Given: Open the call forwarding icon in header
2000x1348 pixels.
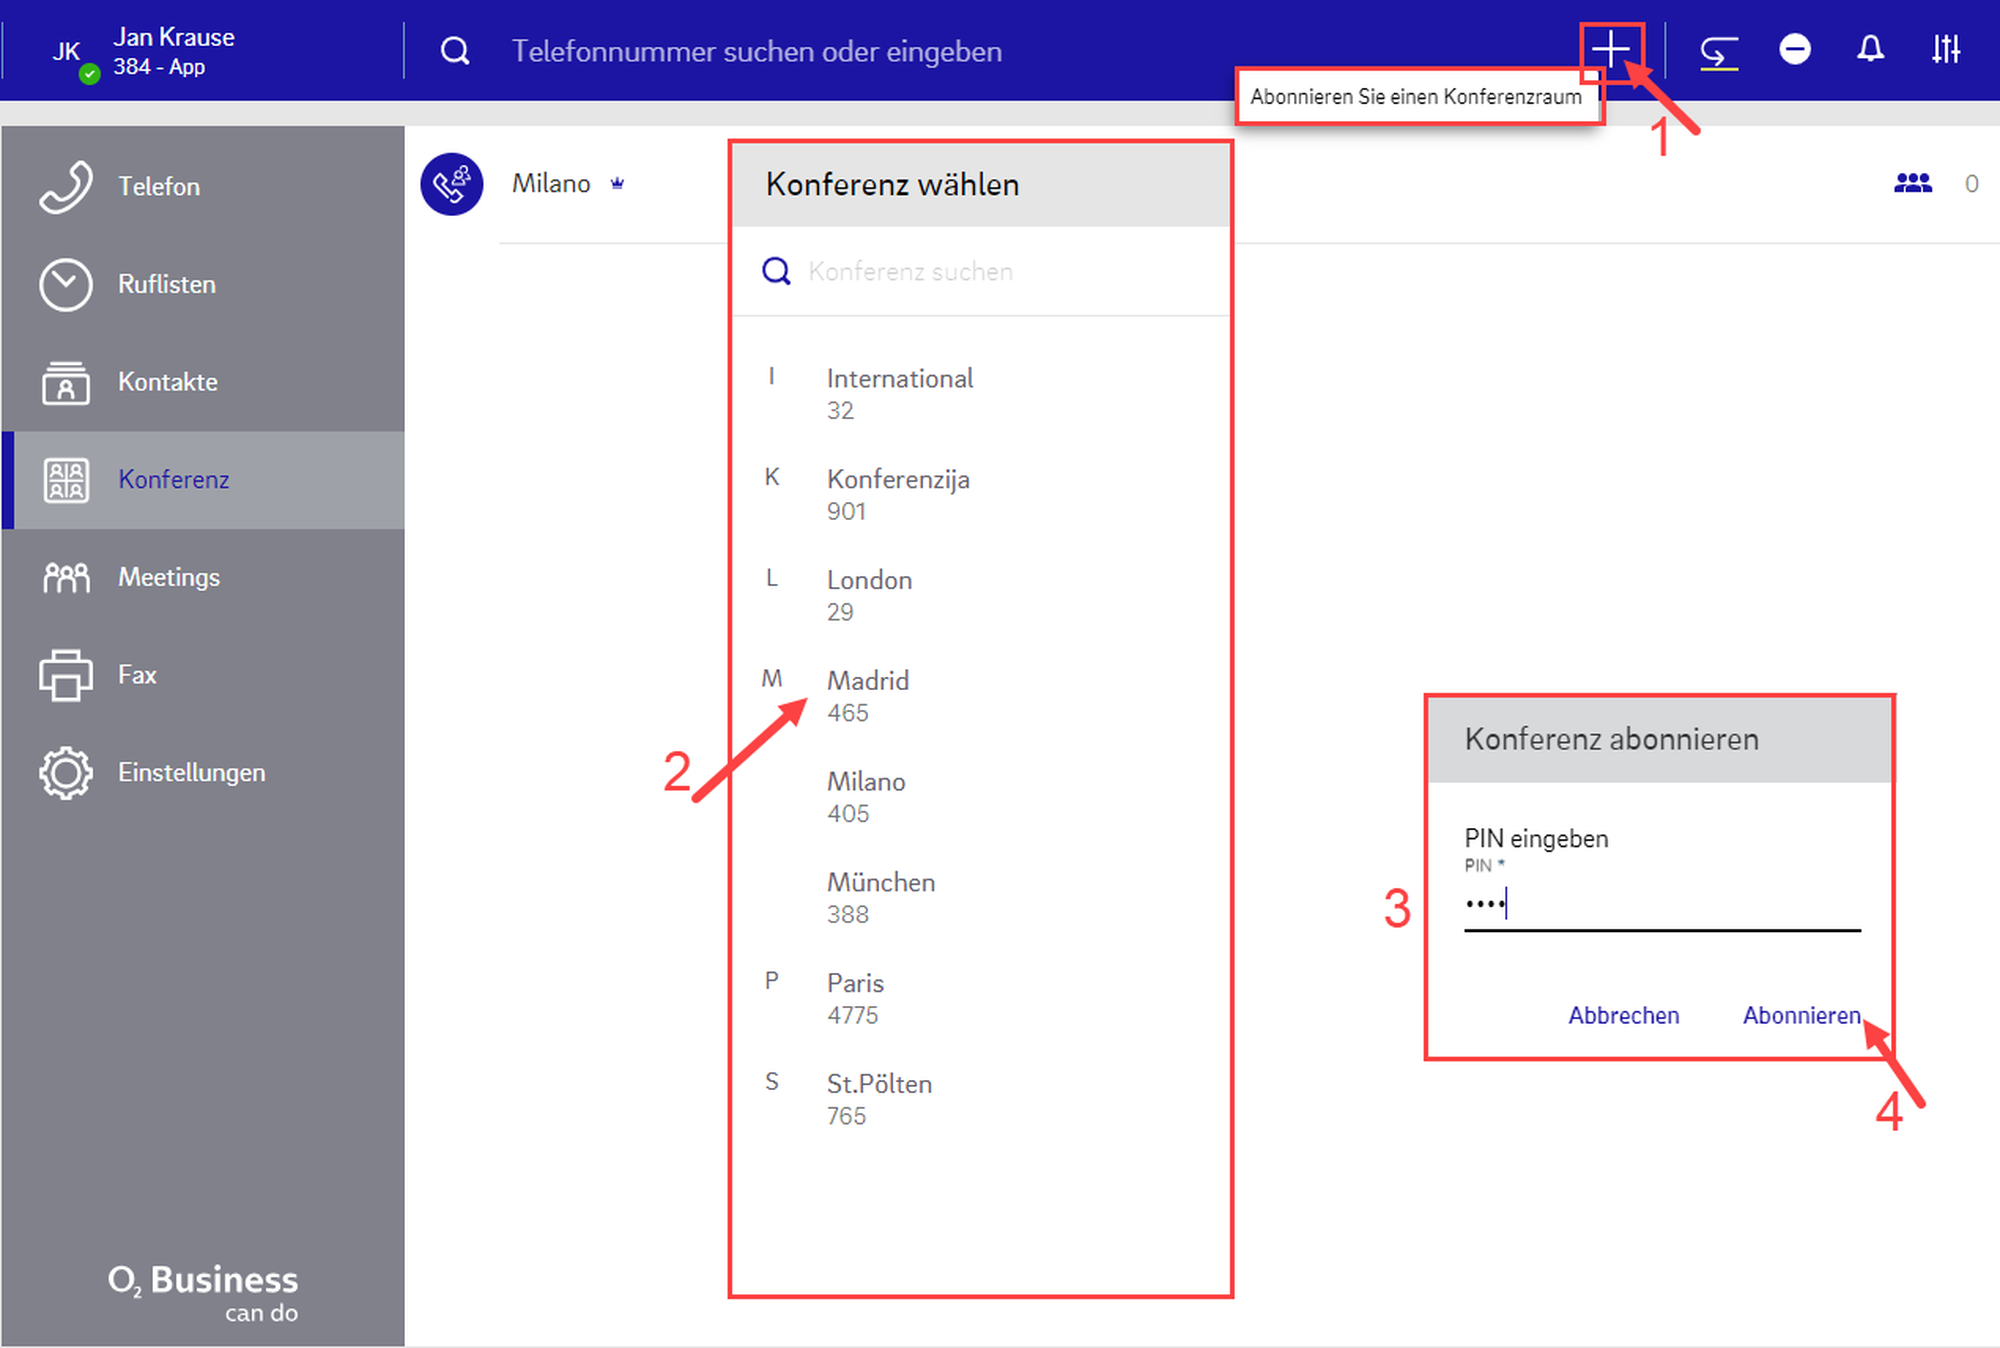Looking at the screenshot, I should pyautogui.click(x=1718, y=50).
